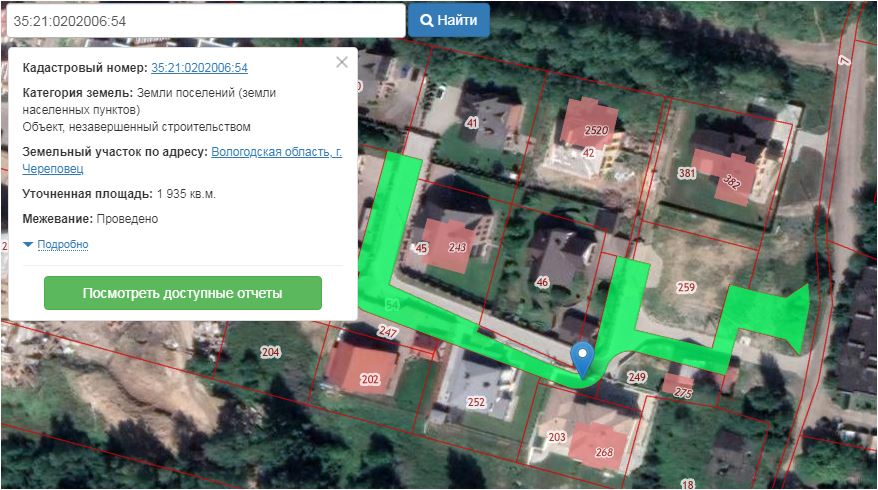Select parcel labeled 252 on map

pos(476,402)
